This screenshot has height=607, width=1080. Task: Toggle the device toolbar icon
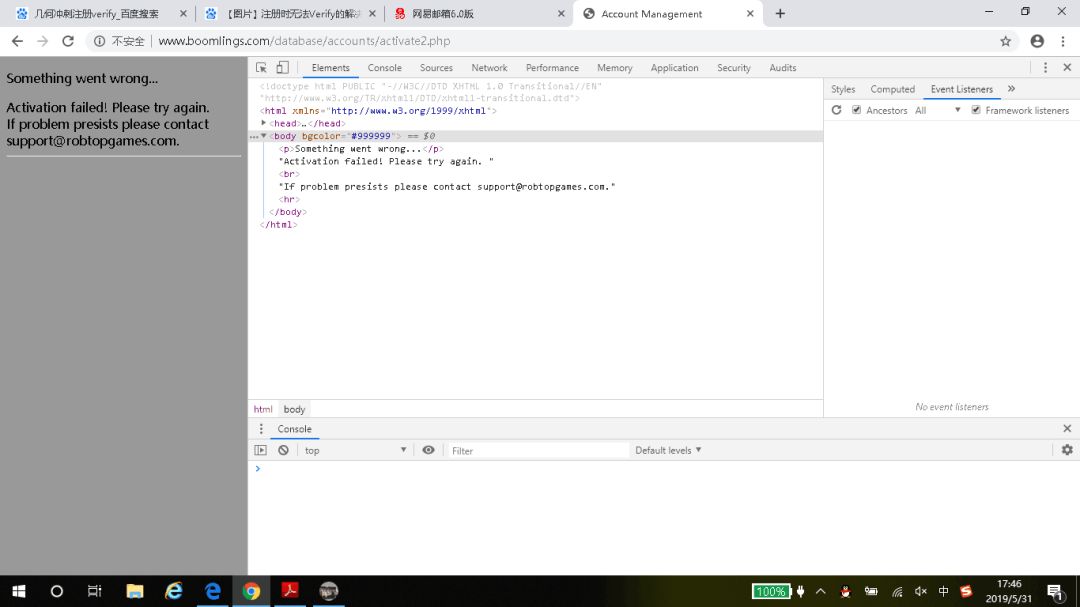[x=282, y=68]
